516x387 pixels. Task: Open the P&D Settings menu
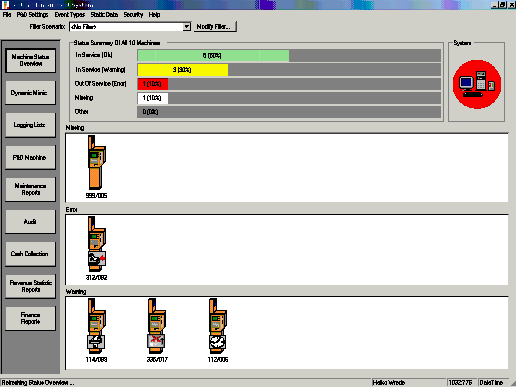coord(32,15)
